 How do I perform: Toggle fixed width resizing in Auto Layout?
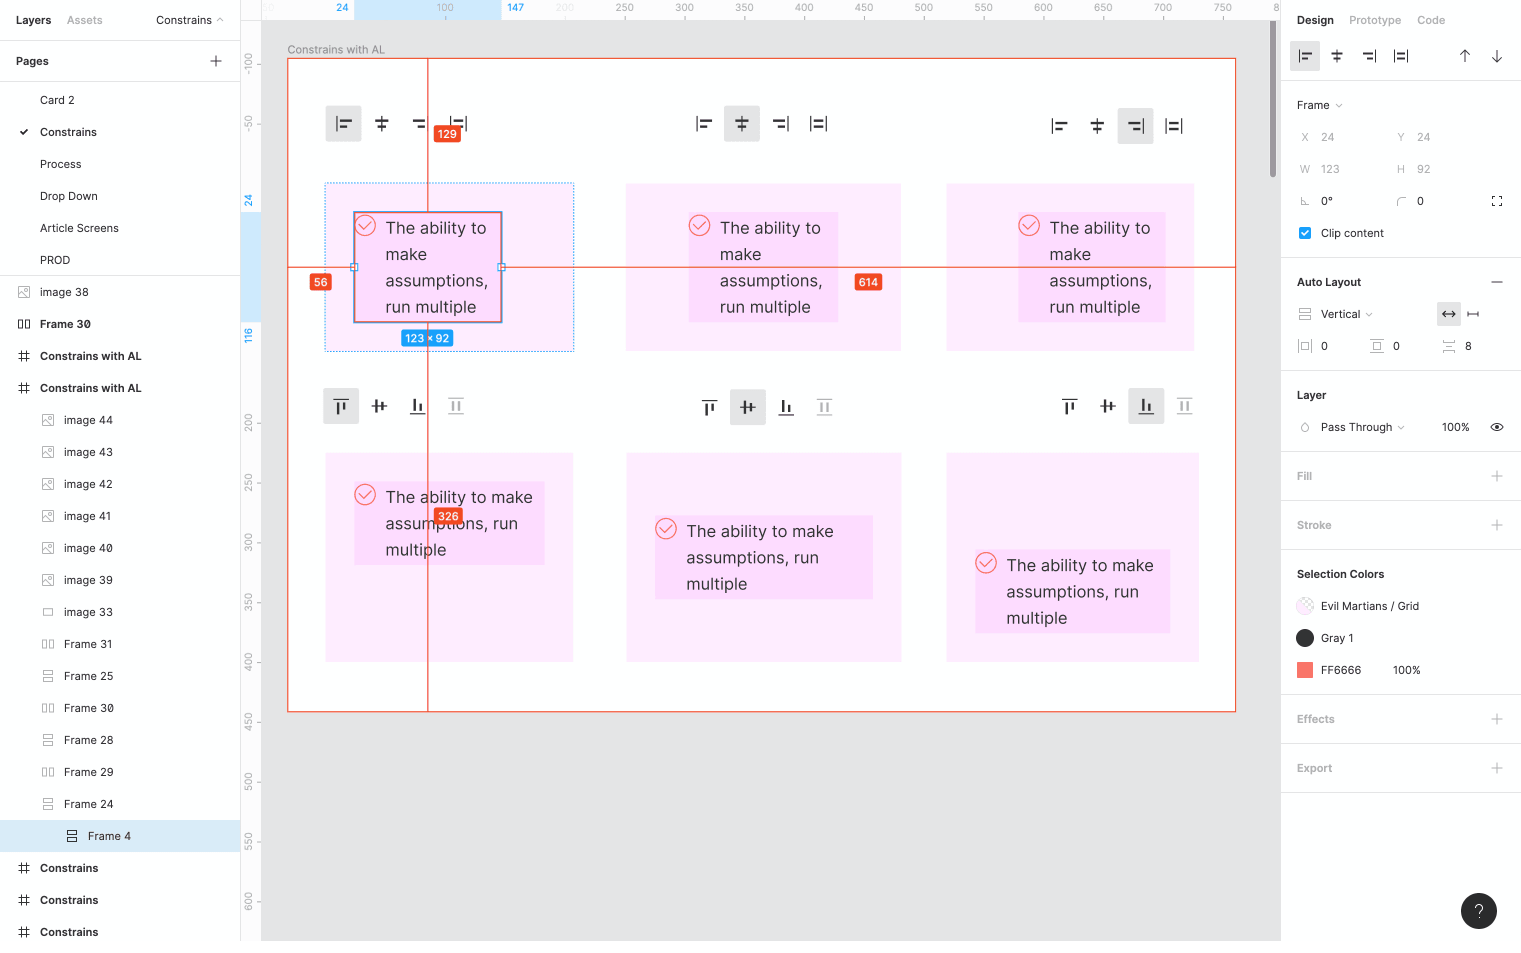[x=1472, y=313]
